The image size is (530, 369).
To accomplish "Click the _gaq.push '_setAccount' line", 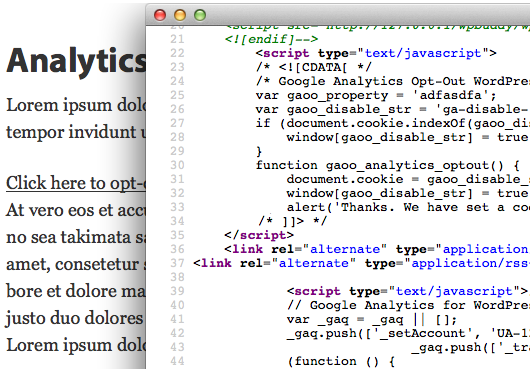I will 408,334.
